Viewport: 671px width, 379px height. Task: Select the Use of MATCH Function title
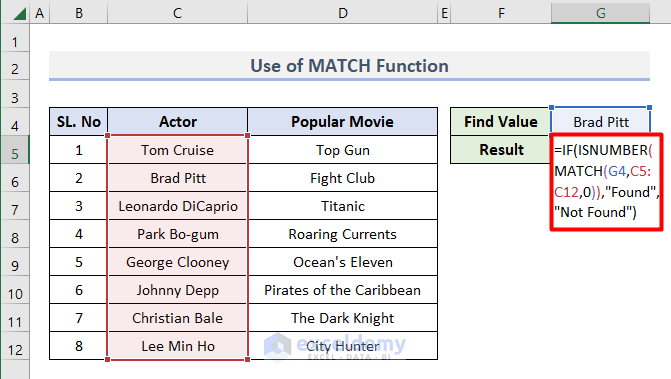click(x=349, y=66)
